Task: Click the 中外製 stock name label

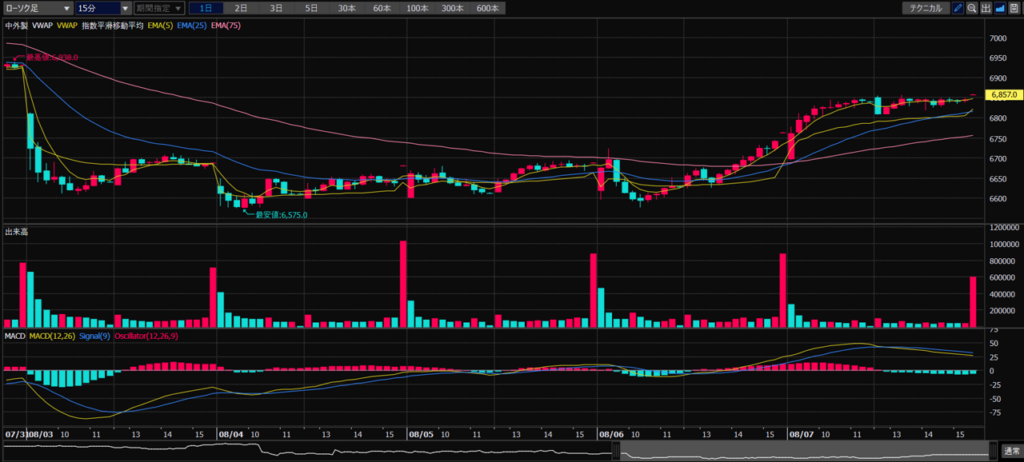Action: pyautogui.click(x=16, y=25)
